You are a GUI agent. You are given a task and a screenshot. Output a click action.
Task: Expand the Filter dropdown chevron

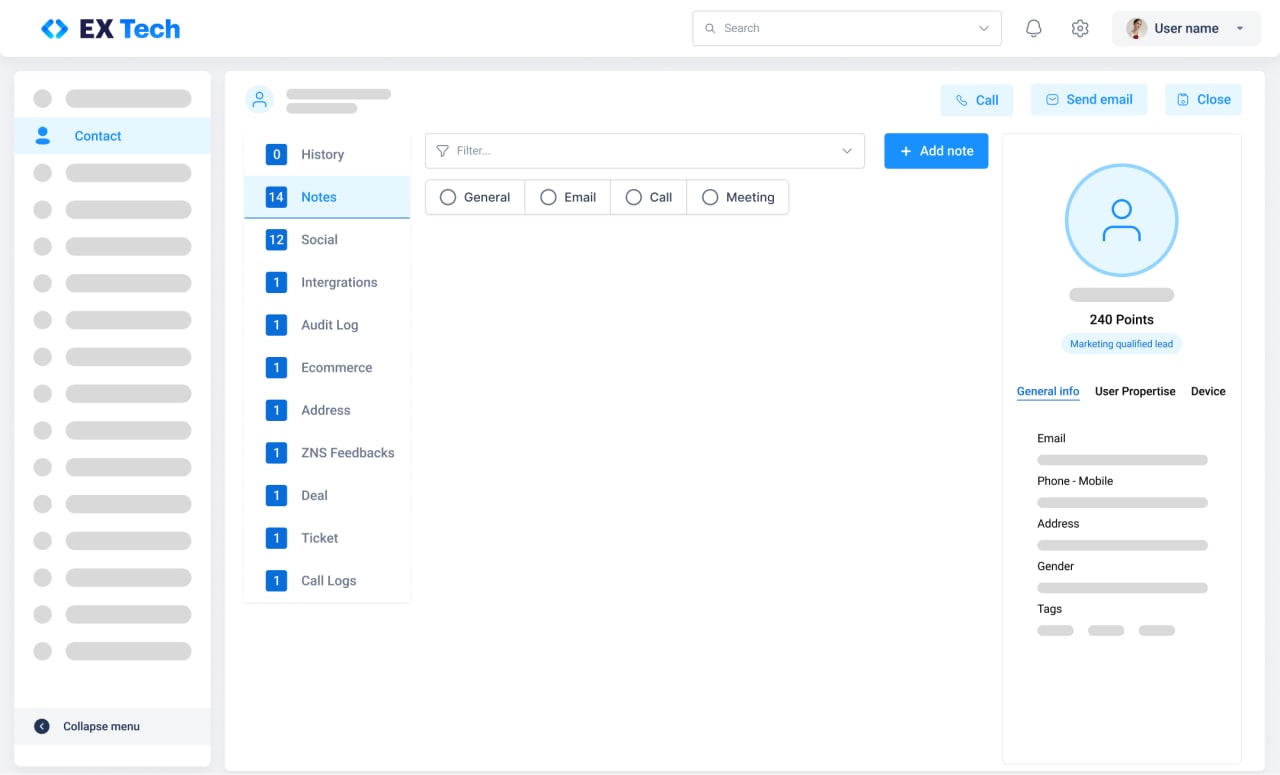[847, 151]
